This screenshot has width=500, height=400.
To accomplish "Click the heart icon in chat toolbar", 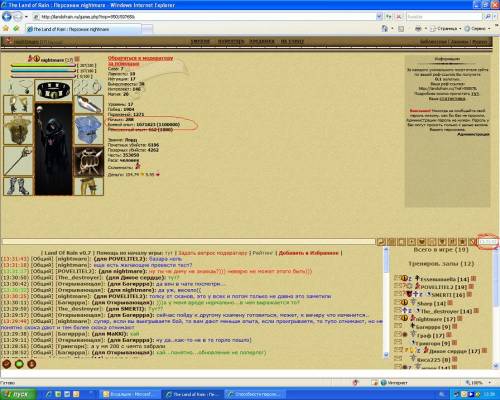I will coord(422,242).
